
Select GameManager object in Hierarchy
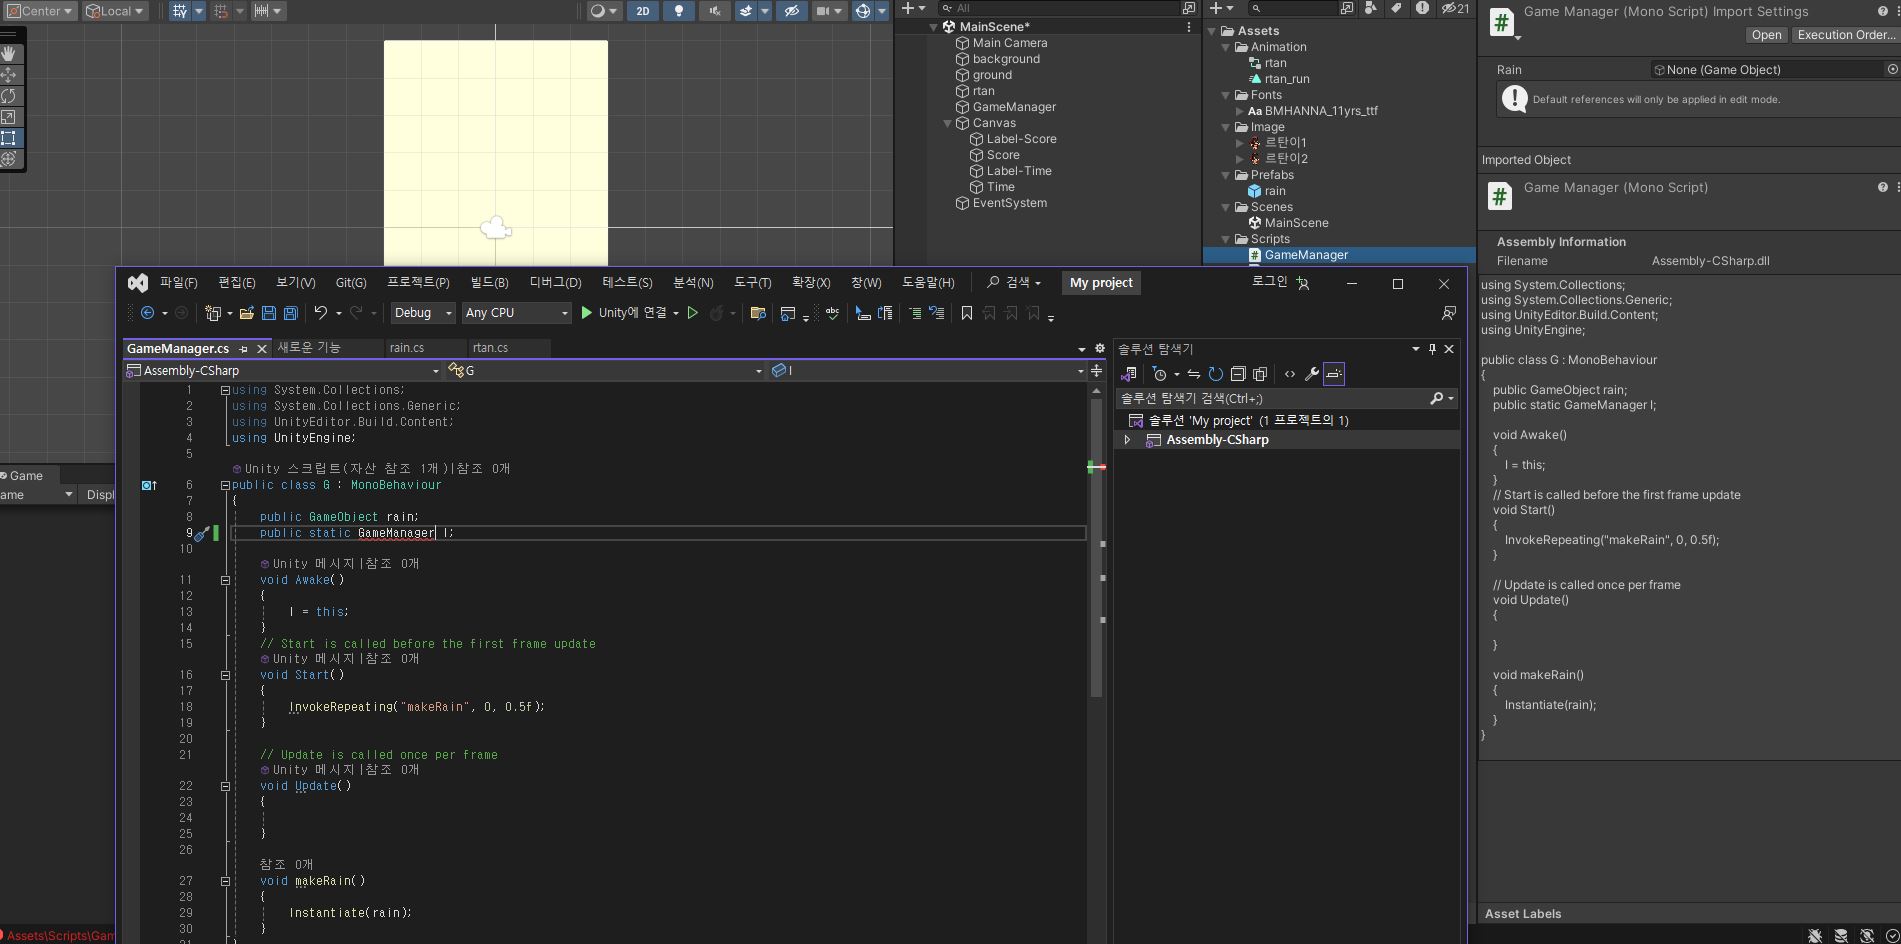pyautogui.click(x=1014, y=107)
